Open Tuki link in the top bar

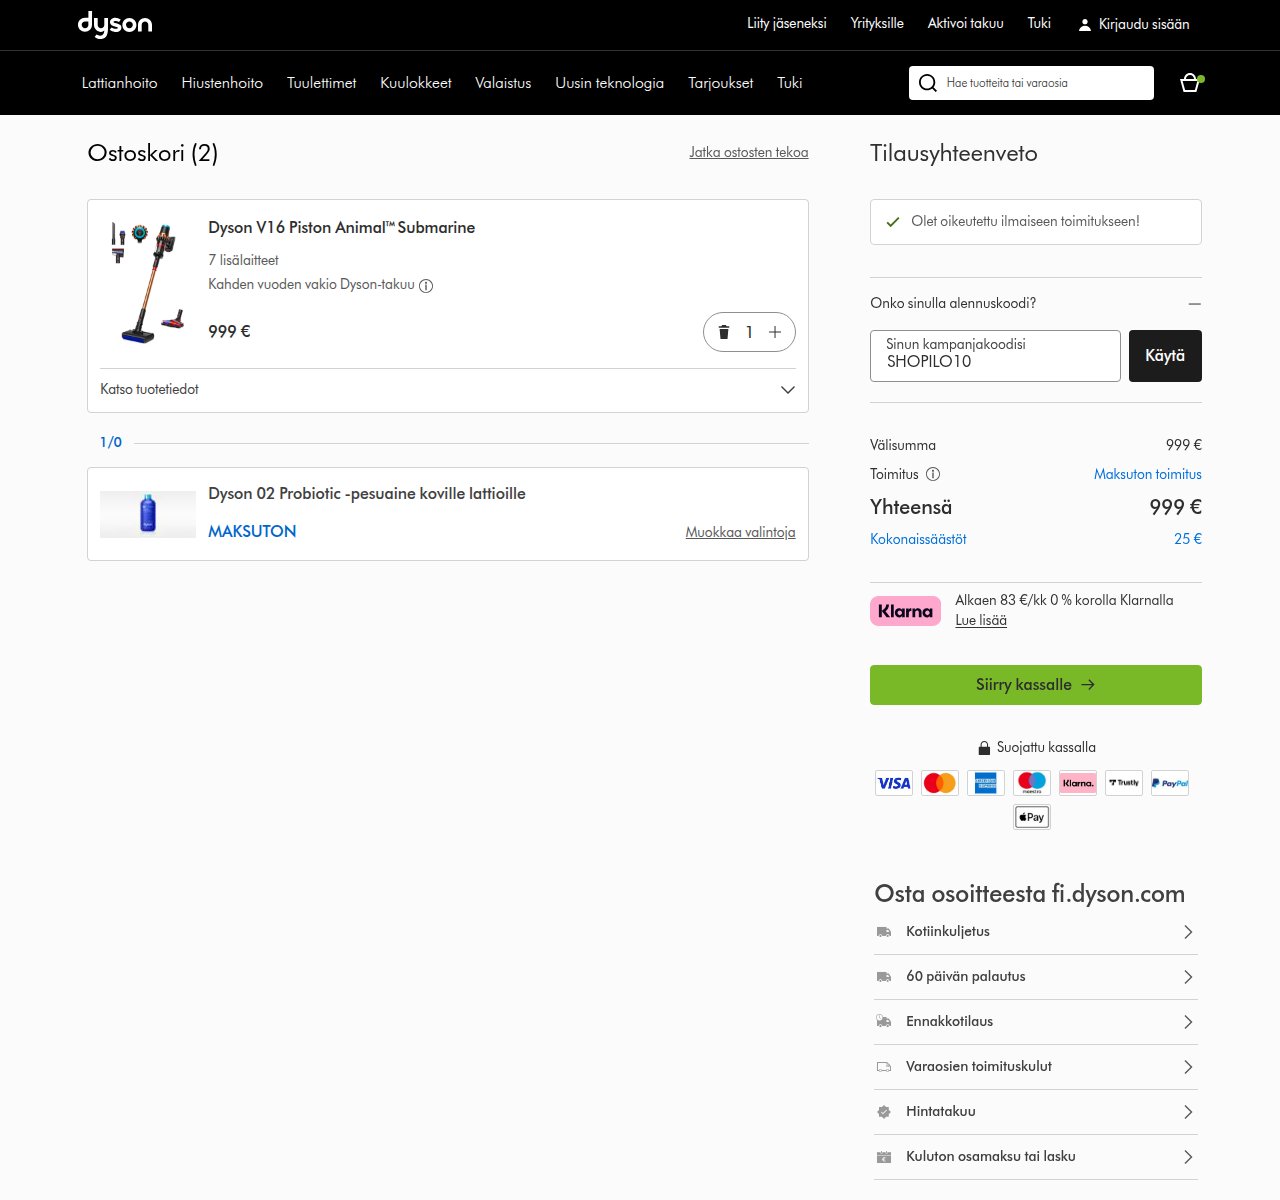(1039, 23)
